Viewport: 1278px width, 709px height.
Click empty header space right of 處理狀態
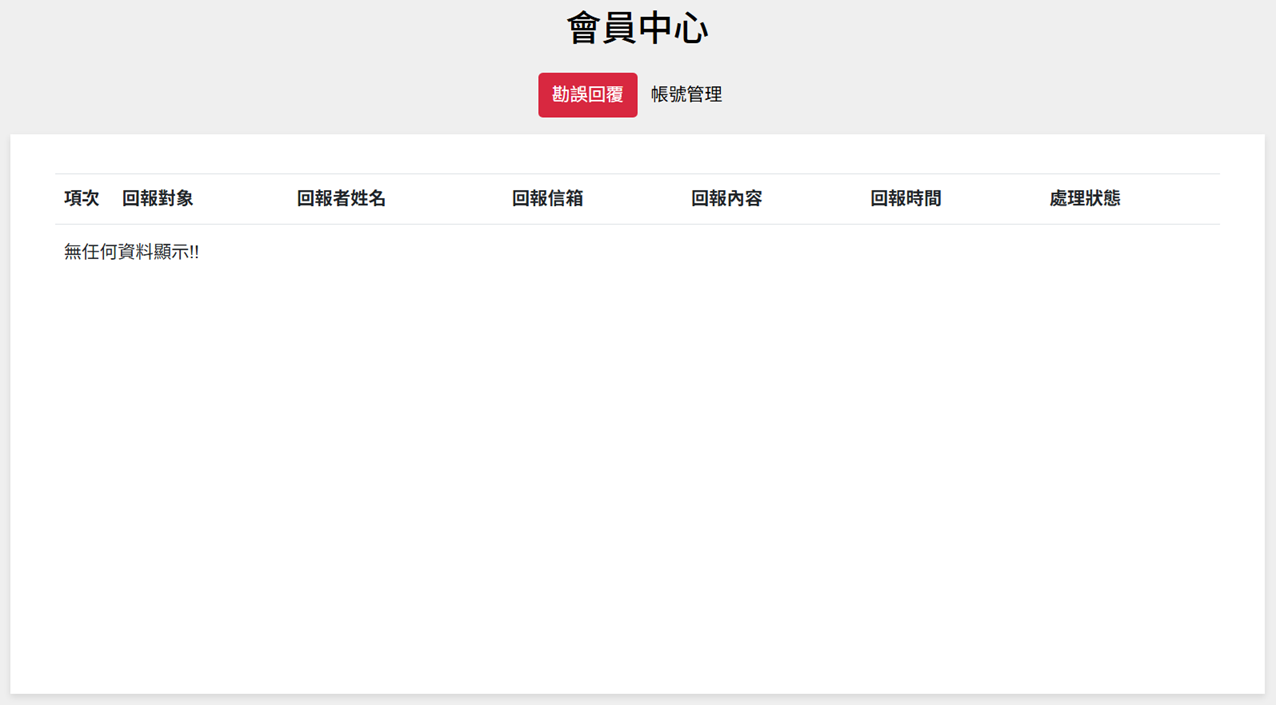pyautogui.click(x=1175, y=199)
